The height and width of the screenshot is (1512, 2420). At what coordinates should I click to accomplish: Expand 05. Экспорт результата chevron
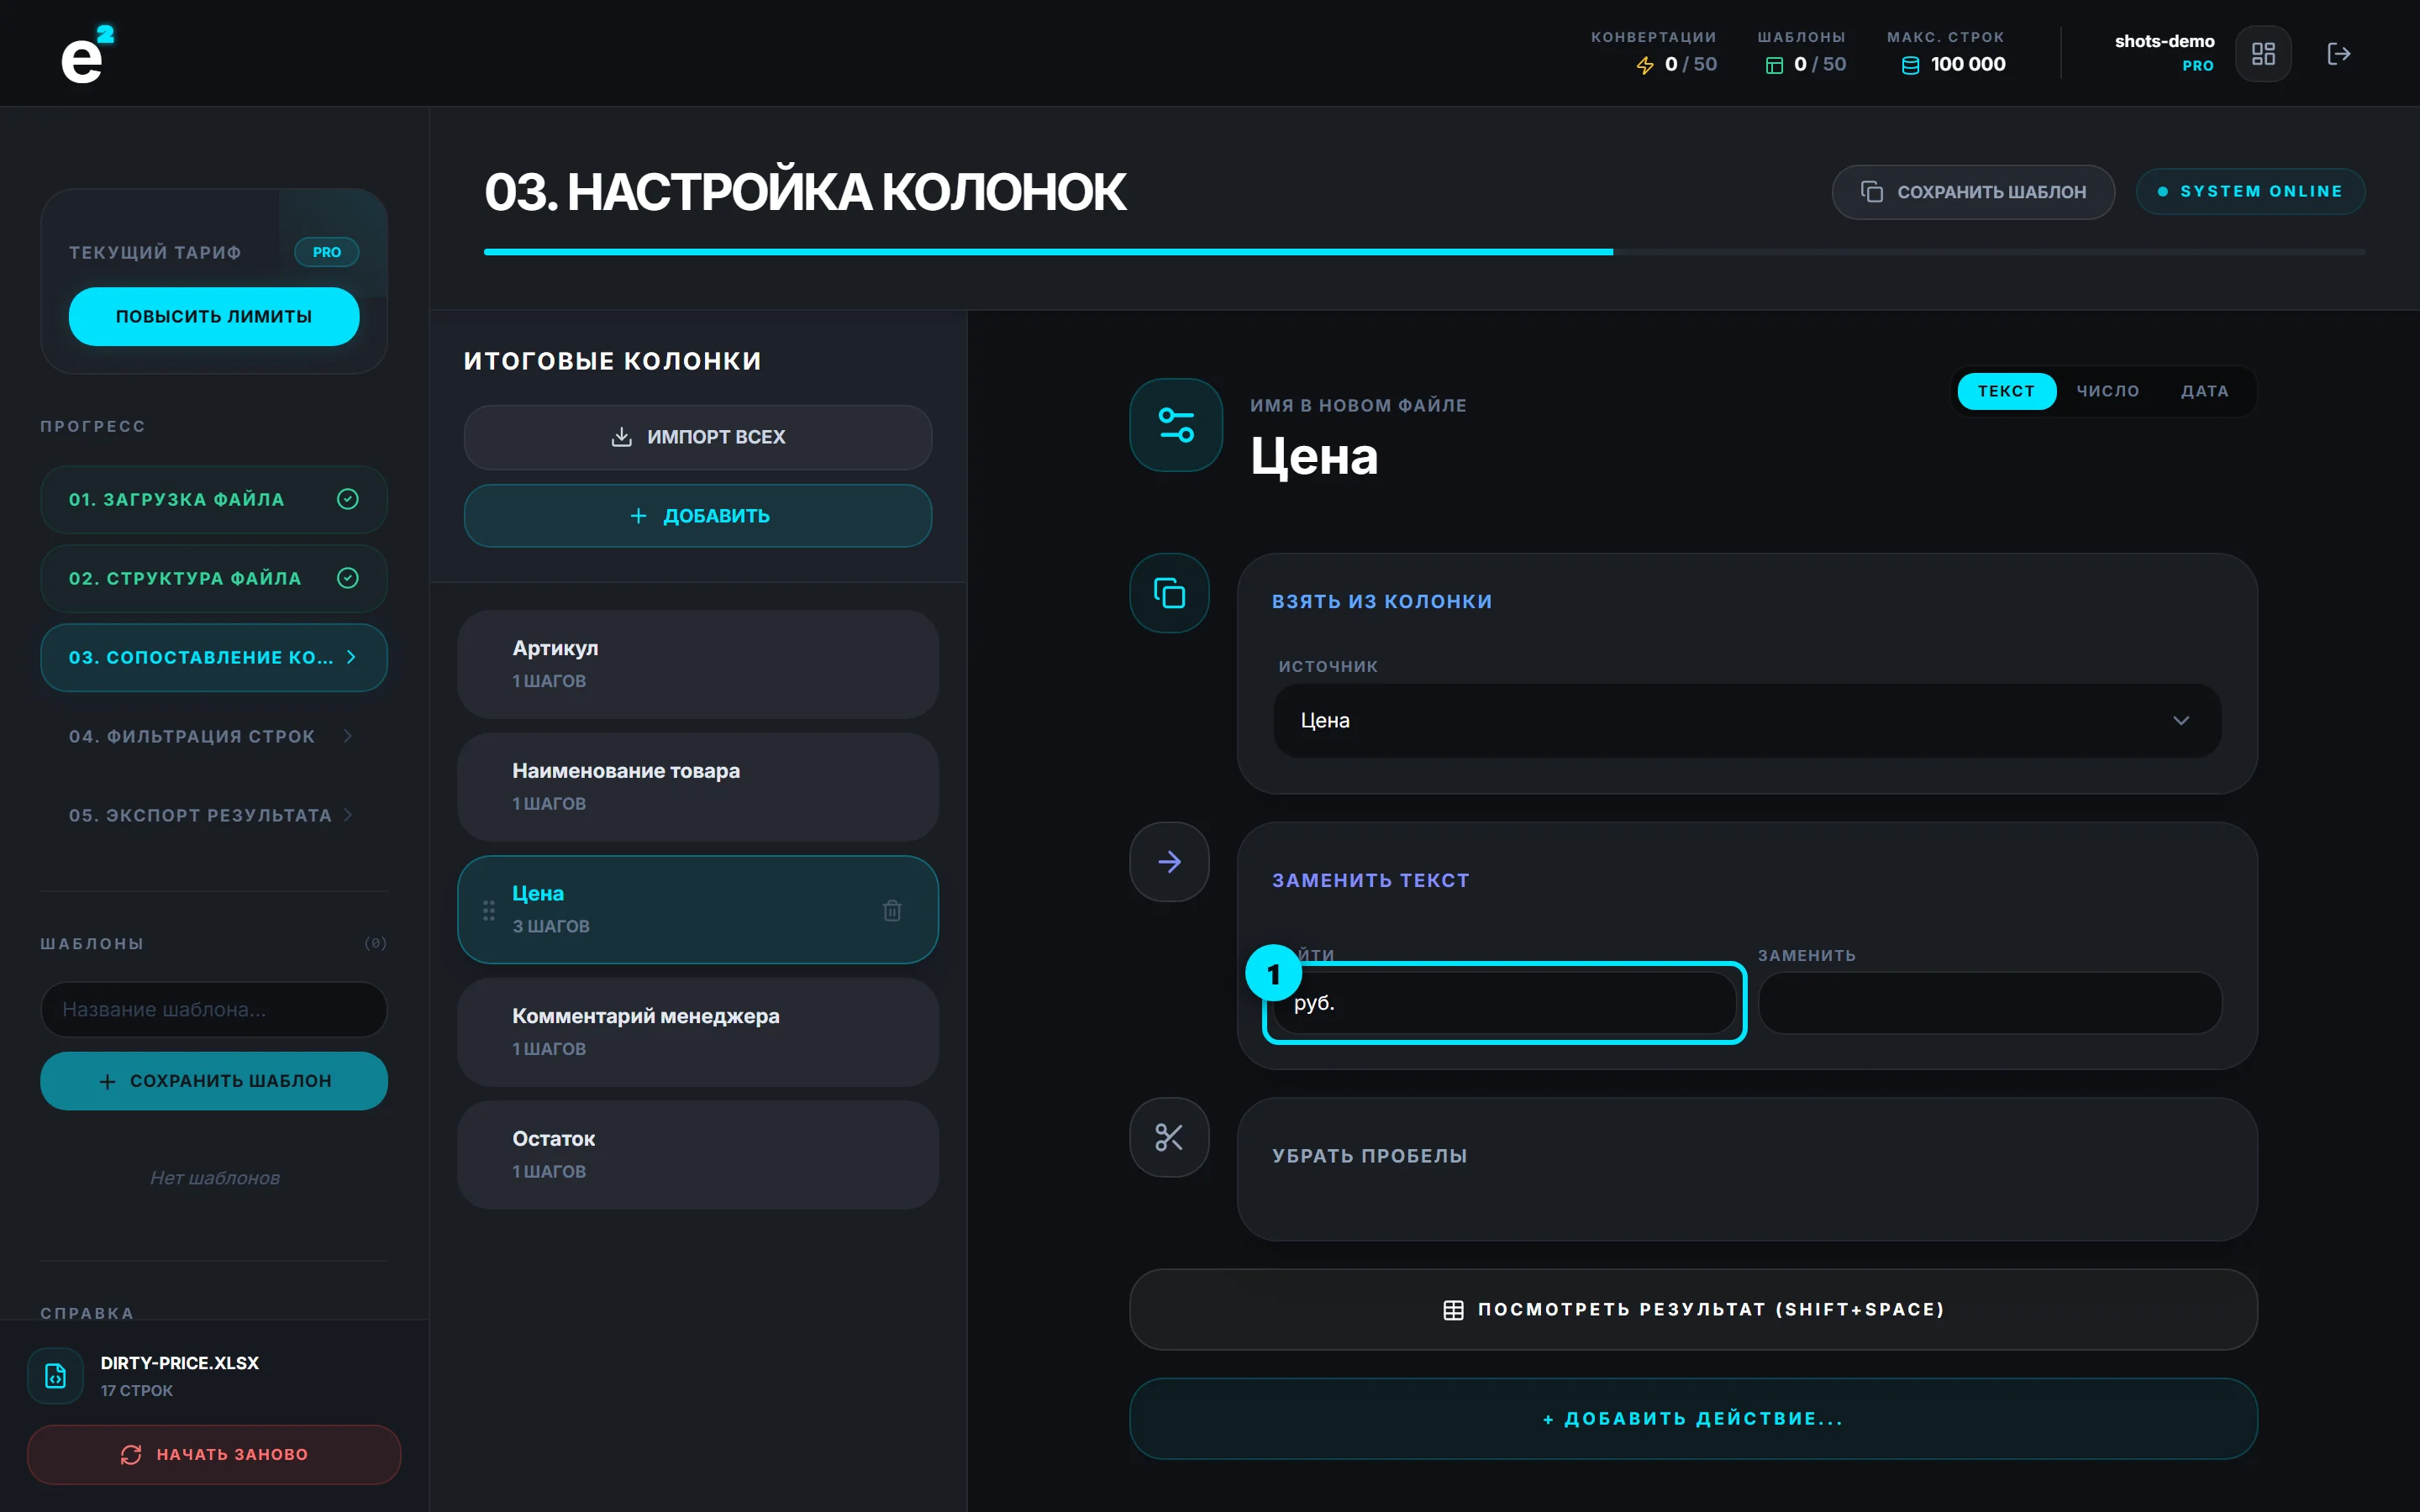point(348,815)
